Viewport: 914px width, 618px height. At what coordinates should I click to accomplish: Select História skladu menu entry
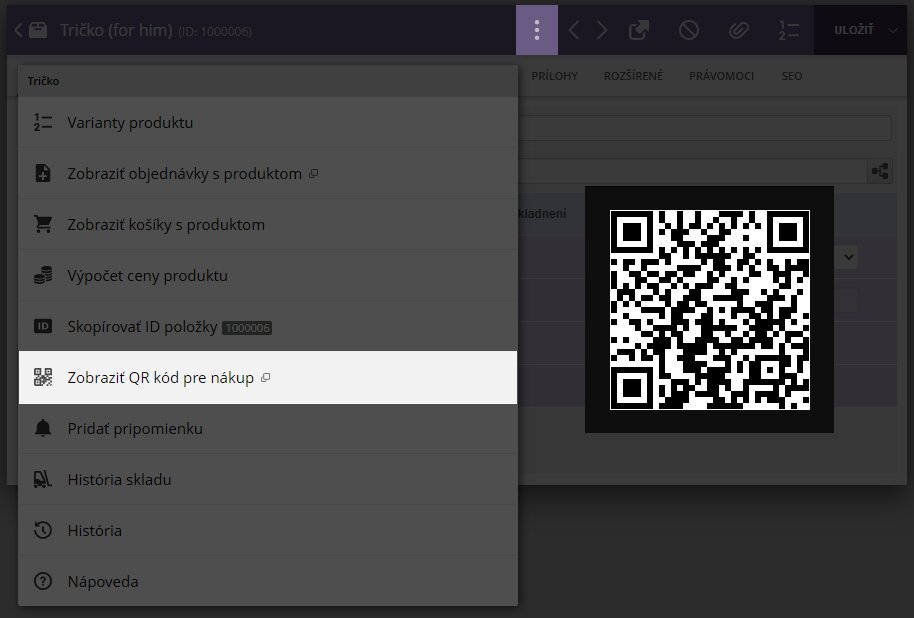268,479
